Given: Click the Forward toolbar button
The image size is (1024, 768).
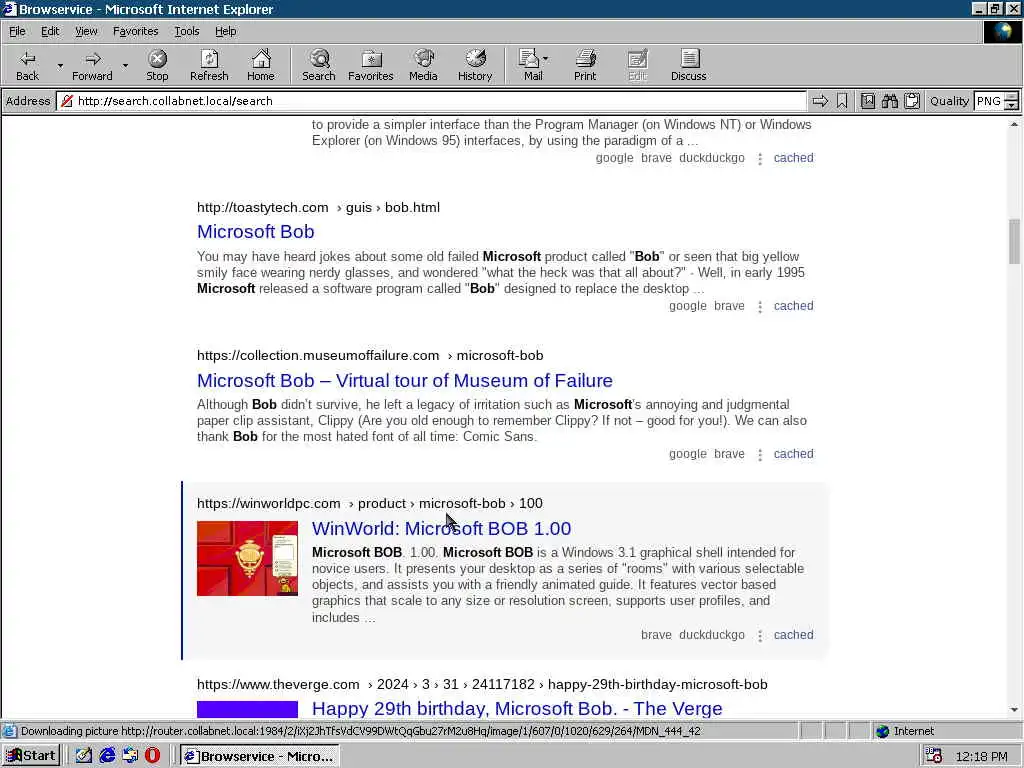Looking at the screenshot, I should tap(92, 65).
